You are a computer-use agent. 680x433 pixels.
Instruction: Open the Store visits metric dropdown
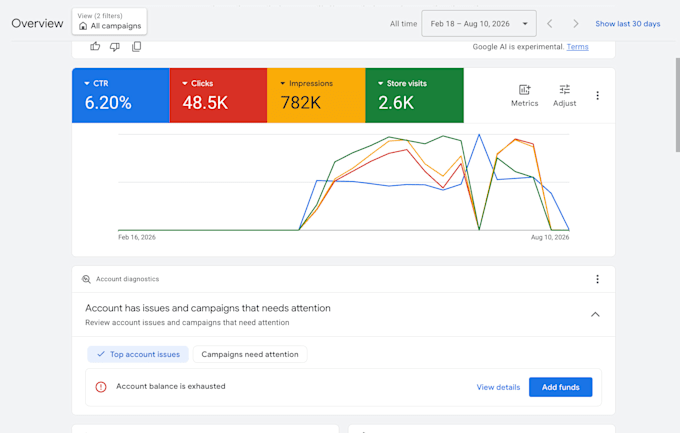coord(402,83)
